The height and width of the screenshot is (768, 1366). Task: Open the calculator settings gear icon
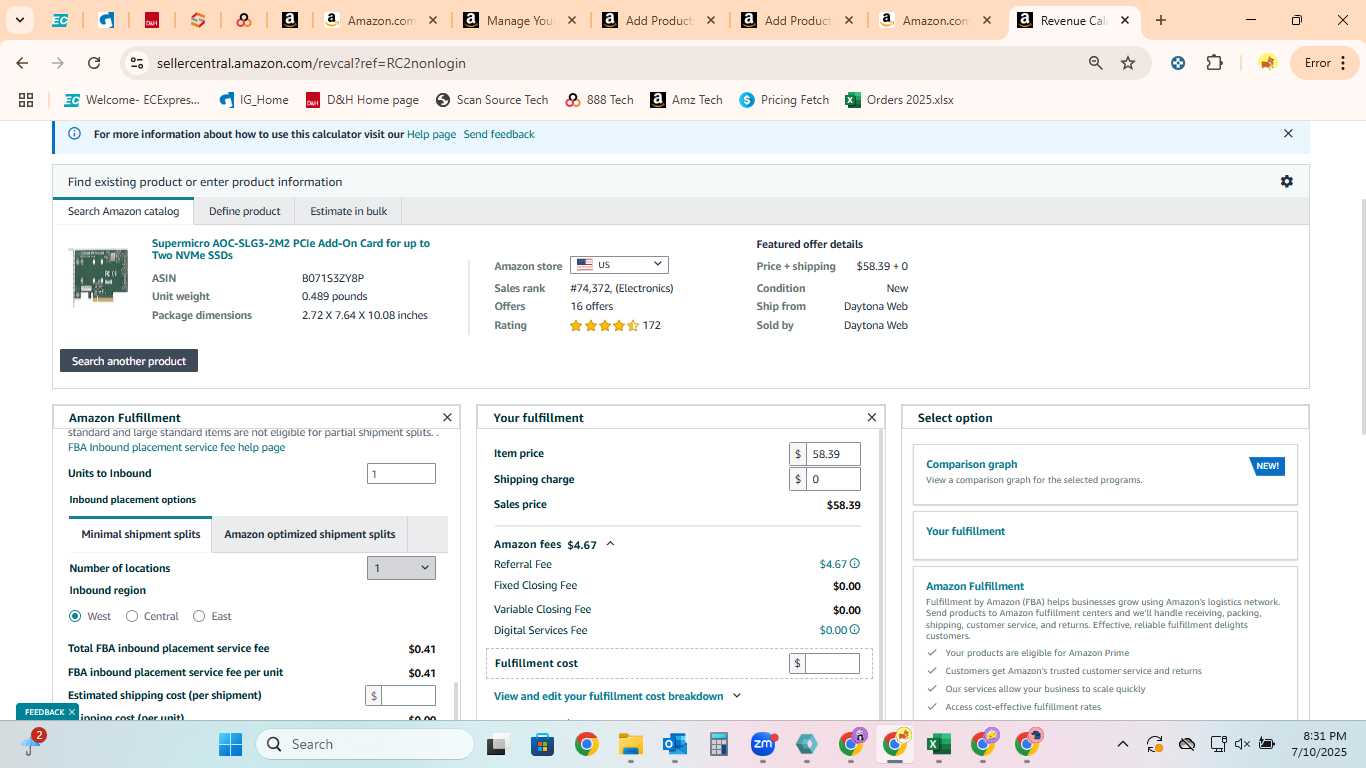pyautogui.click(x=1286, y=181)
